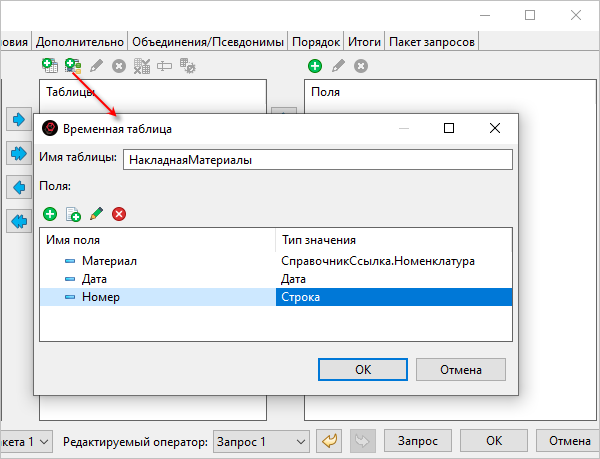Click OK in the query builder window

point(494,441)
